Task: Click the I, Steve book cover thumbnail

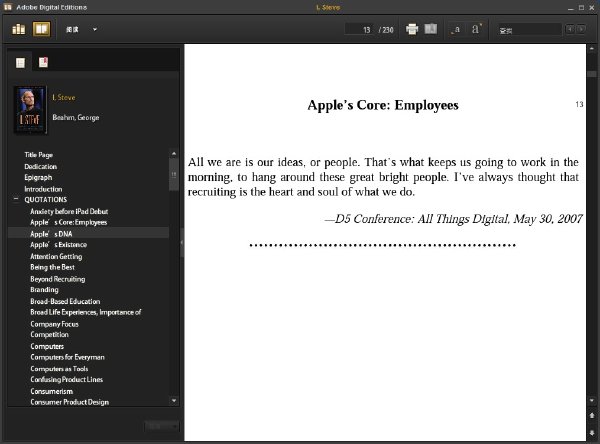Action: 30,110
